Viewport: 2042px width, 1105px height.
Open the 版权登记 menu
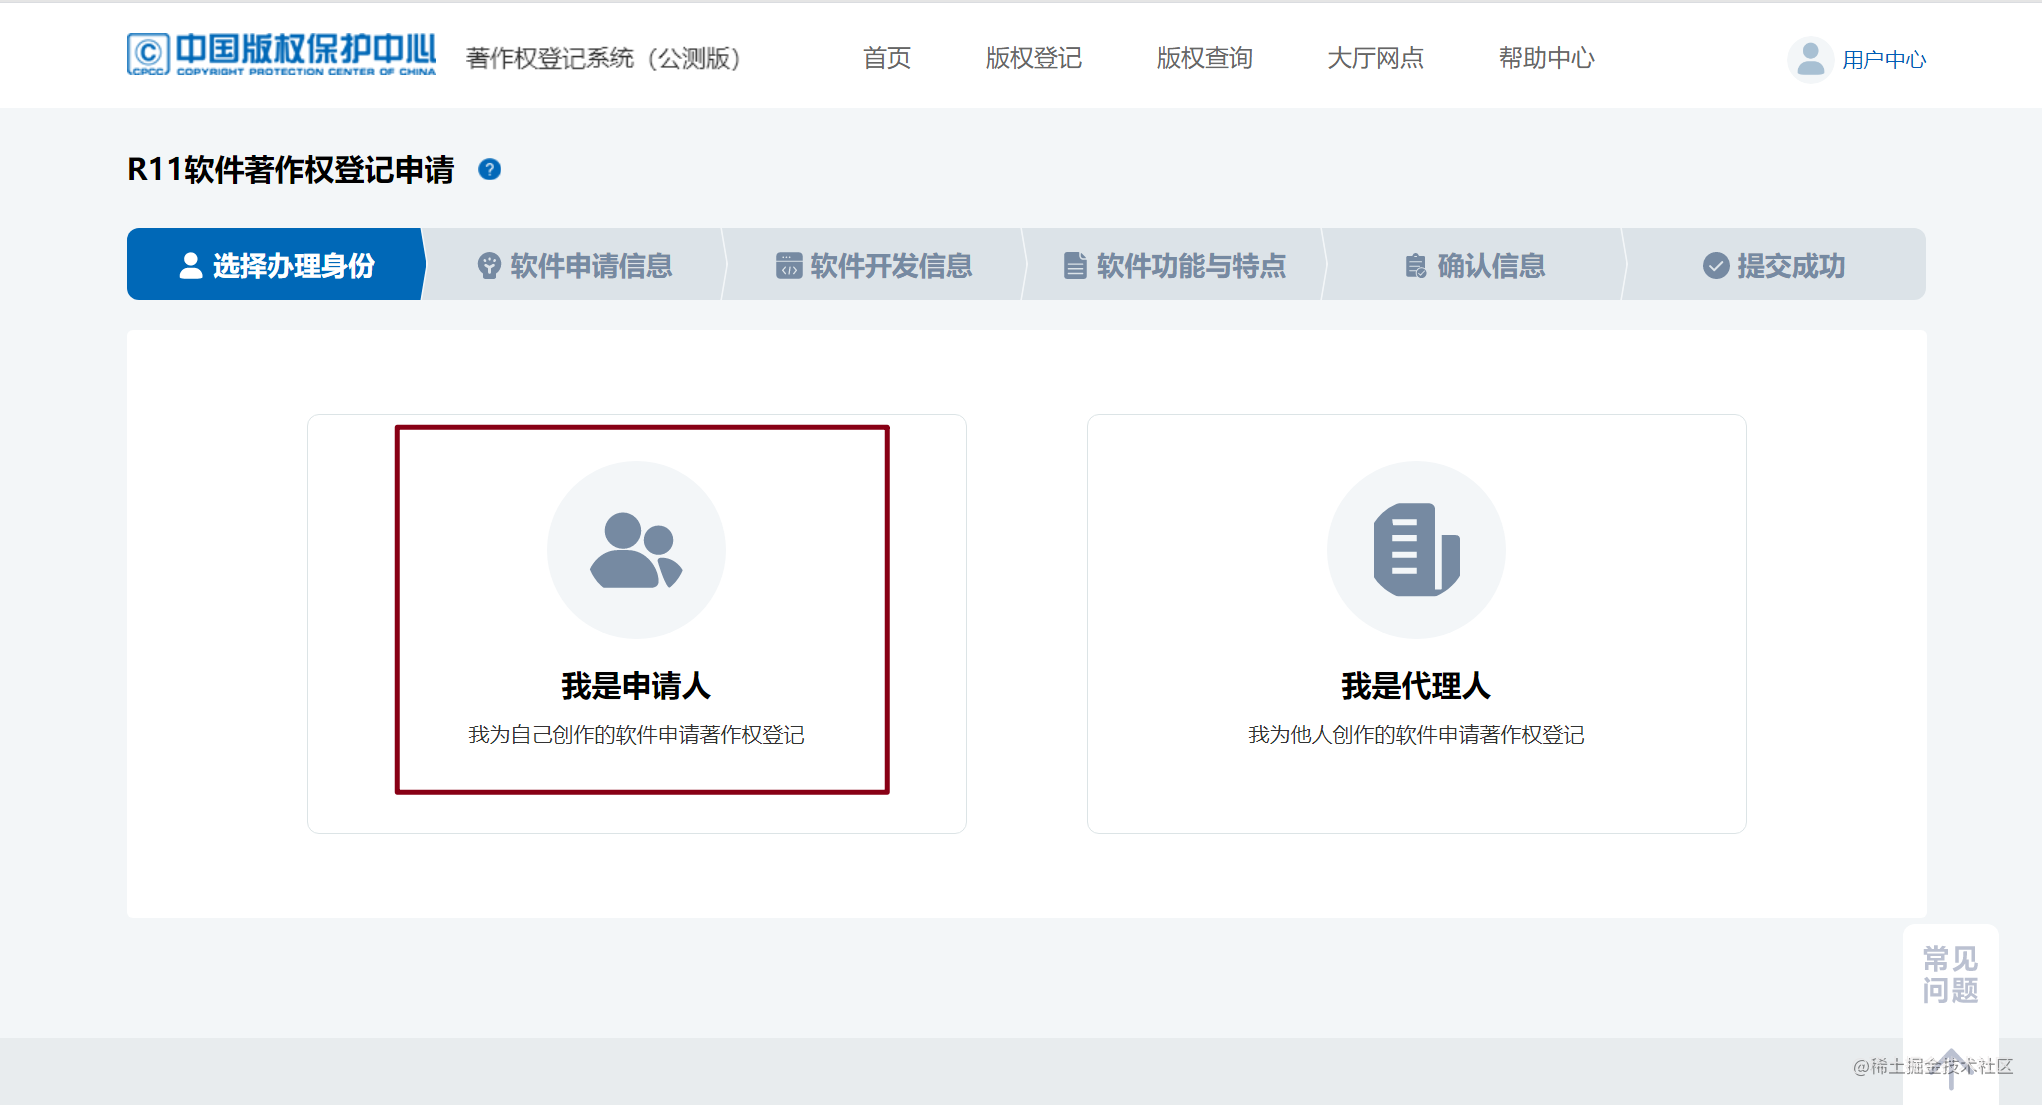point(1034,58)
